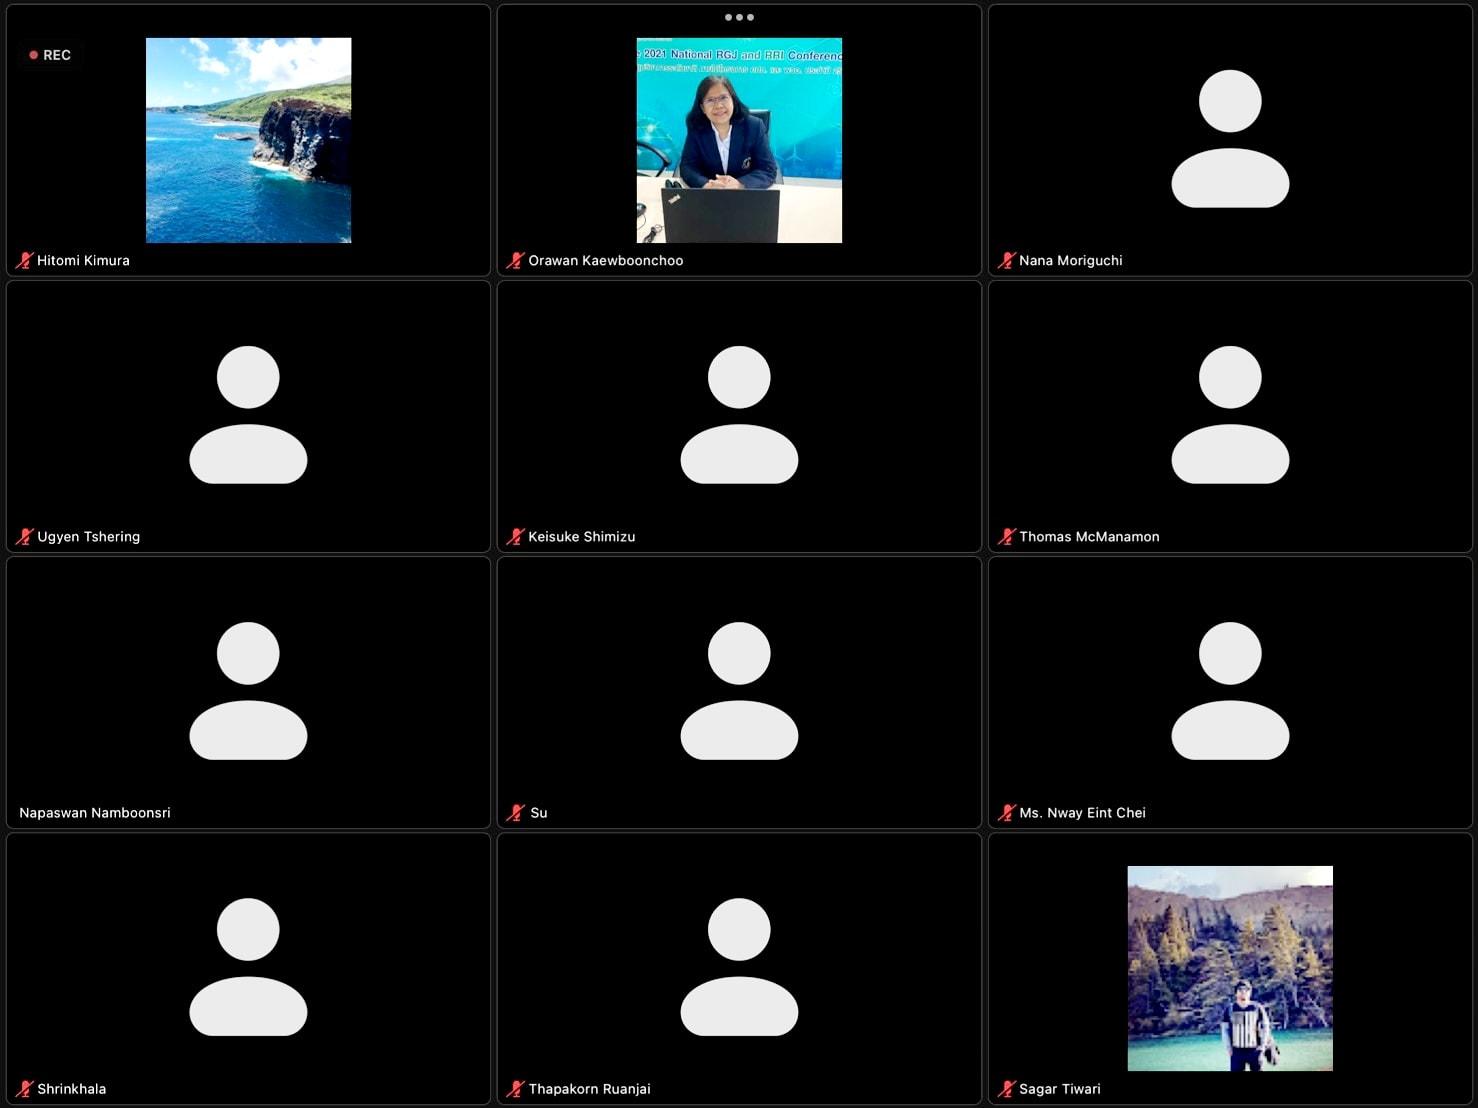
Task: Click Keisuke Shimizu's muted microphone icon
Action: 516,536
